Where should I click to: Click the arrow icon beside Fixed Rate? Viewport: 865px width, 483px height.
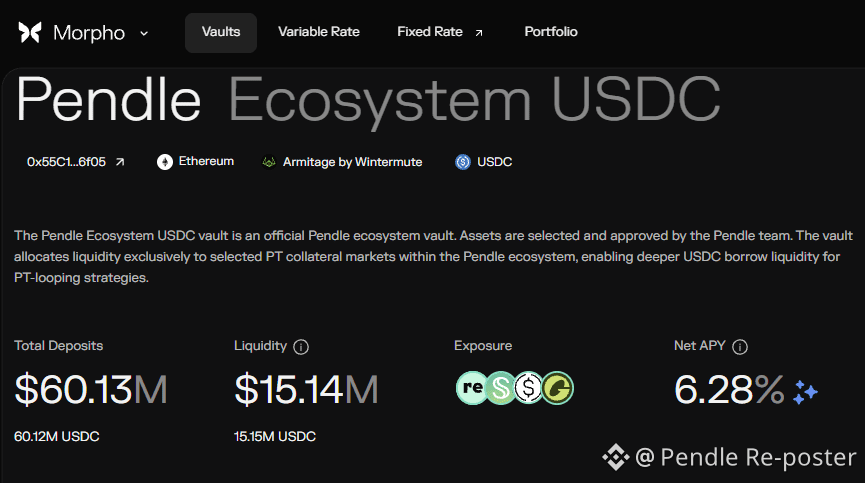pyautogui.click(x=479, y=33)
